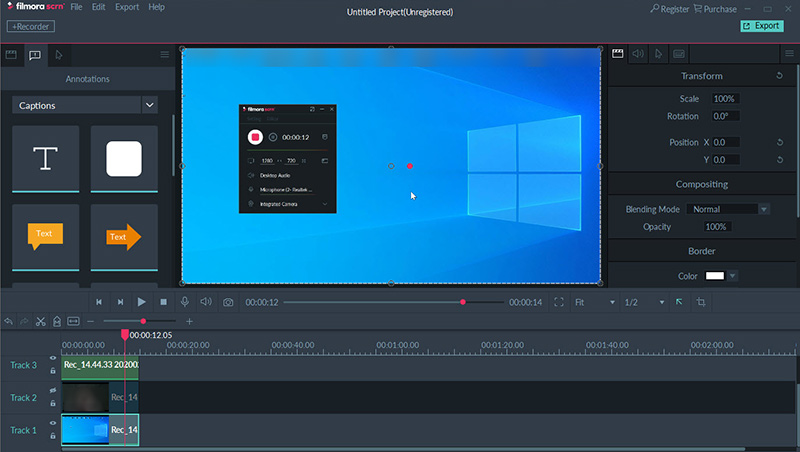Select the orange speech bubble Text annotation
The width and height of the screenshot is (800, 452).
click(x=45, y=237)
